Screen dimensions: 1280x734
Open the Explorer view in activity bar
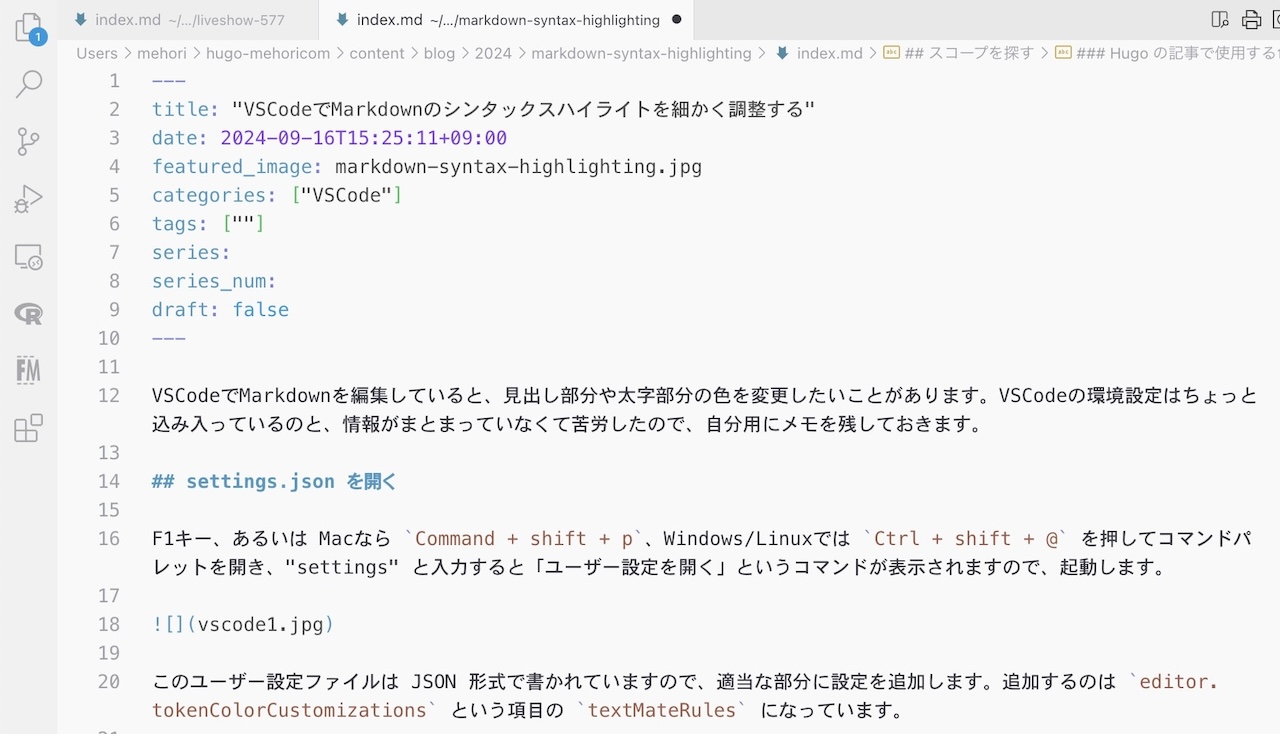29,27
